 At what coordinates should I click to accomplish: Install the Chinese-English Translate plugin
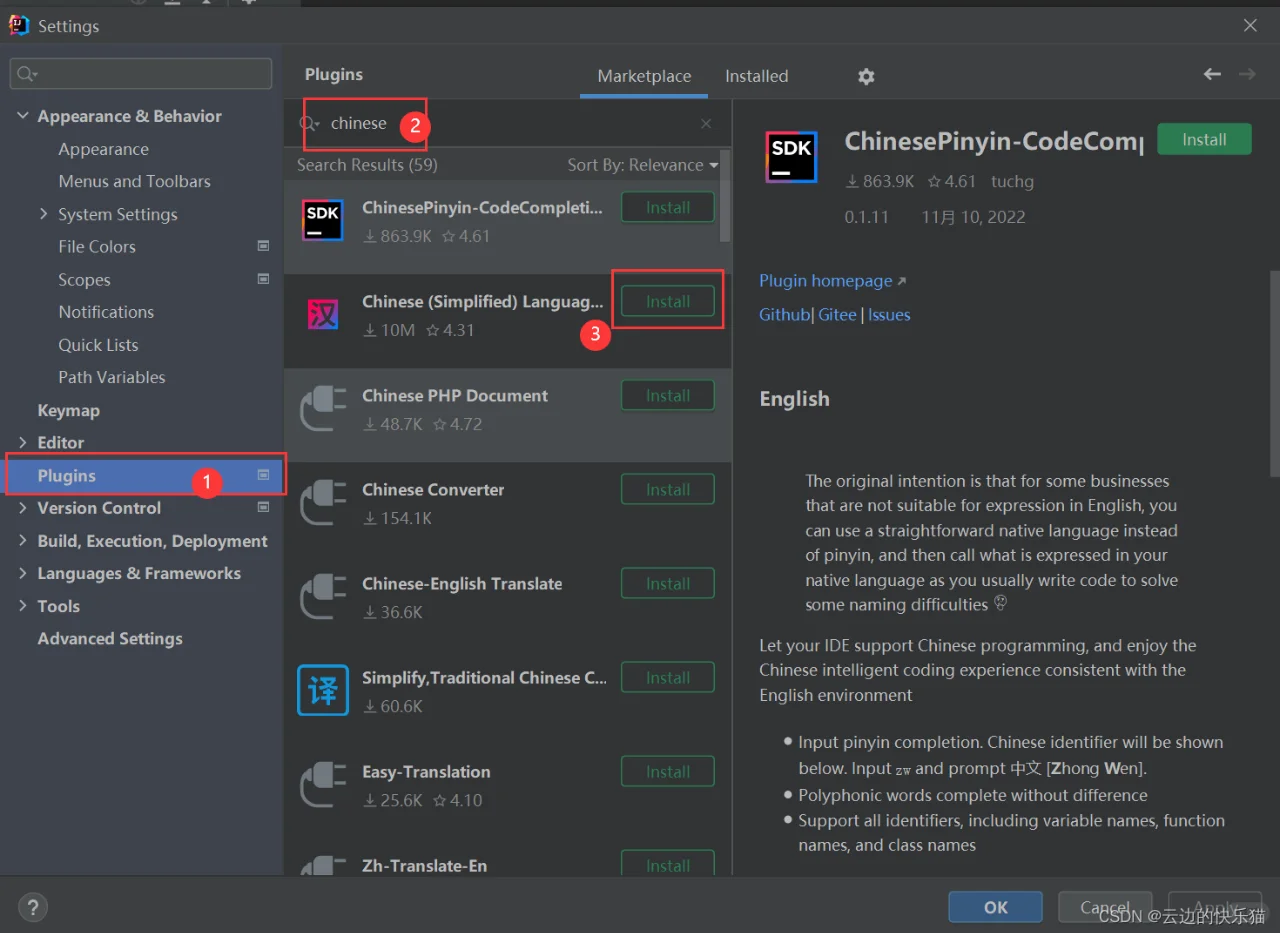pyautogui.click(x=668, y=584)
